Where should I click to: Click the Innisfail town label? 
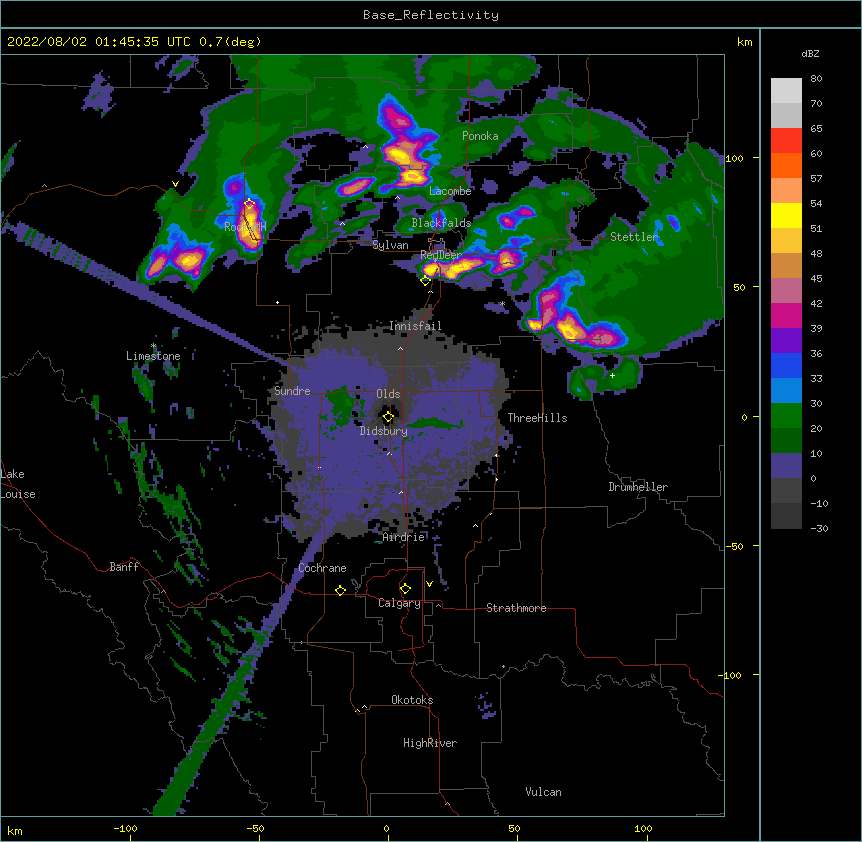point(415,326)
